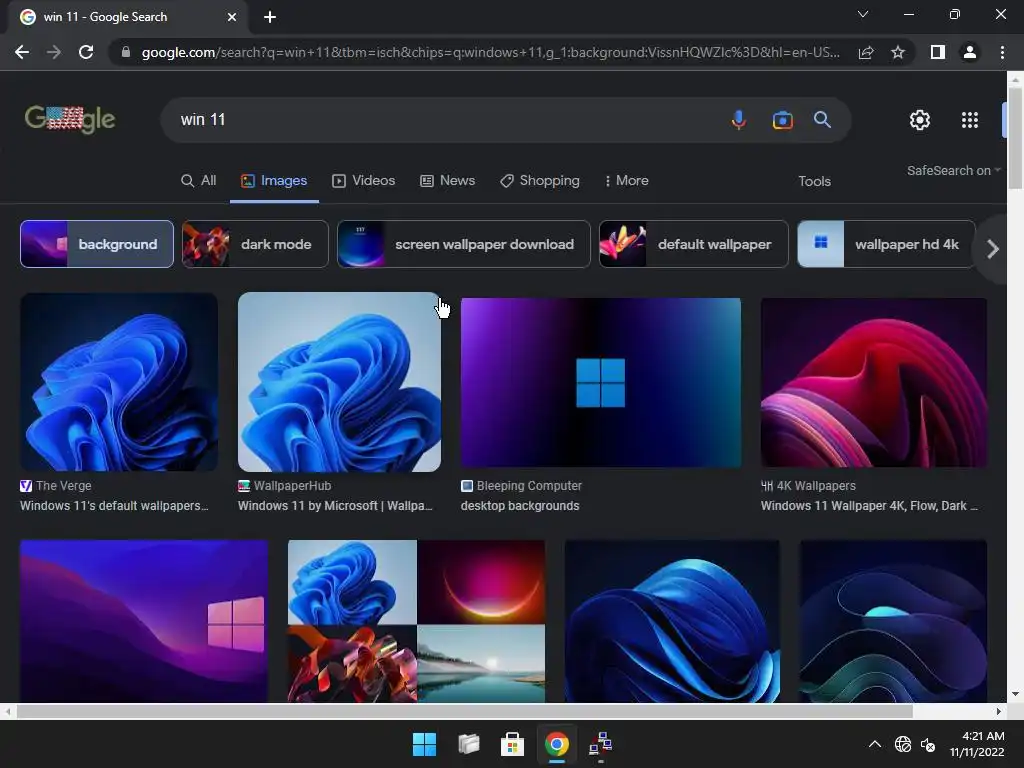Open network status in system tray
This screenshot has width=1024, height=768.
click(x=903, y=744)
